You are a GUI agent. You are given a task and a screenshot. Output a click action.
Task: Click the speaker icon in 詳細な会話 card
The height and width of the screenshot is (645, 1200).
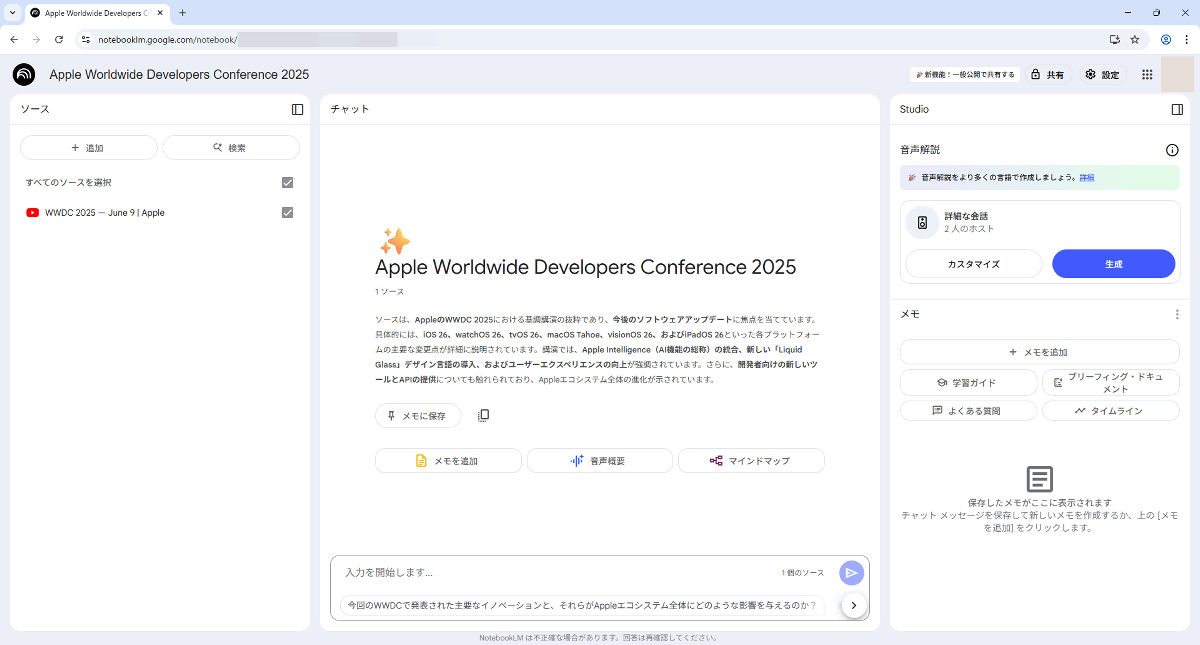[922, 222]
